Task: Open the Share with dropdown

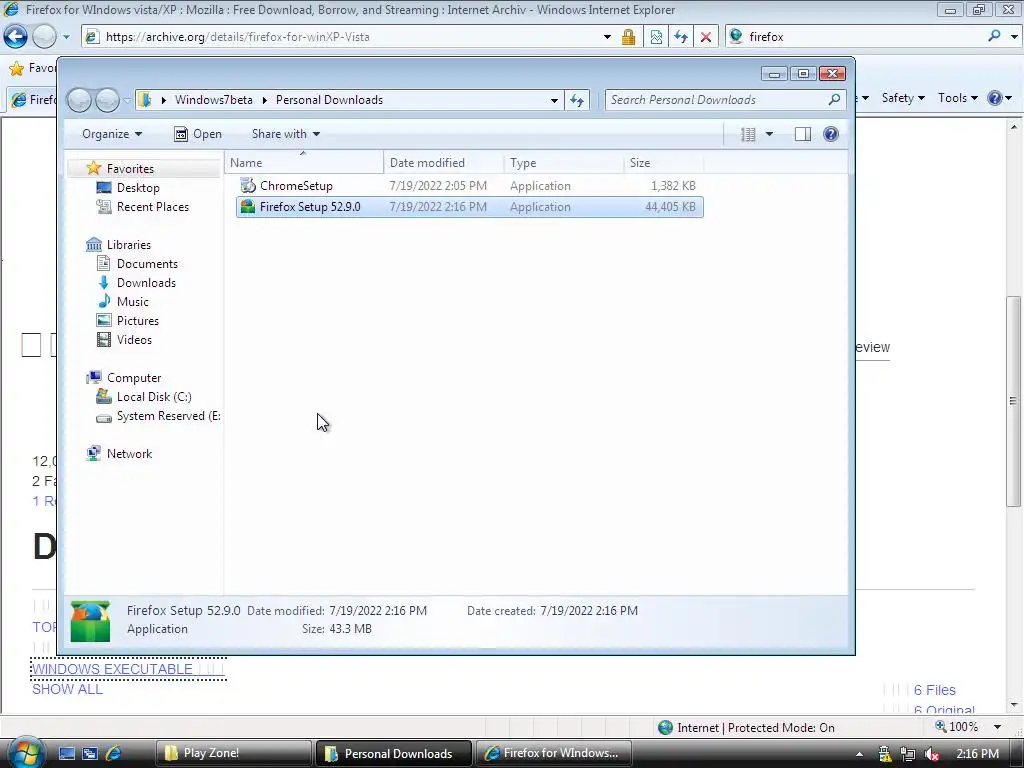Action: (x=286, y=134)
